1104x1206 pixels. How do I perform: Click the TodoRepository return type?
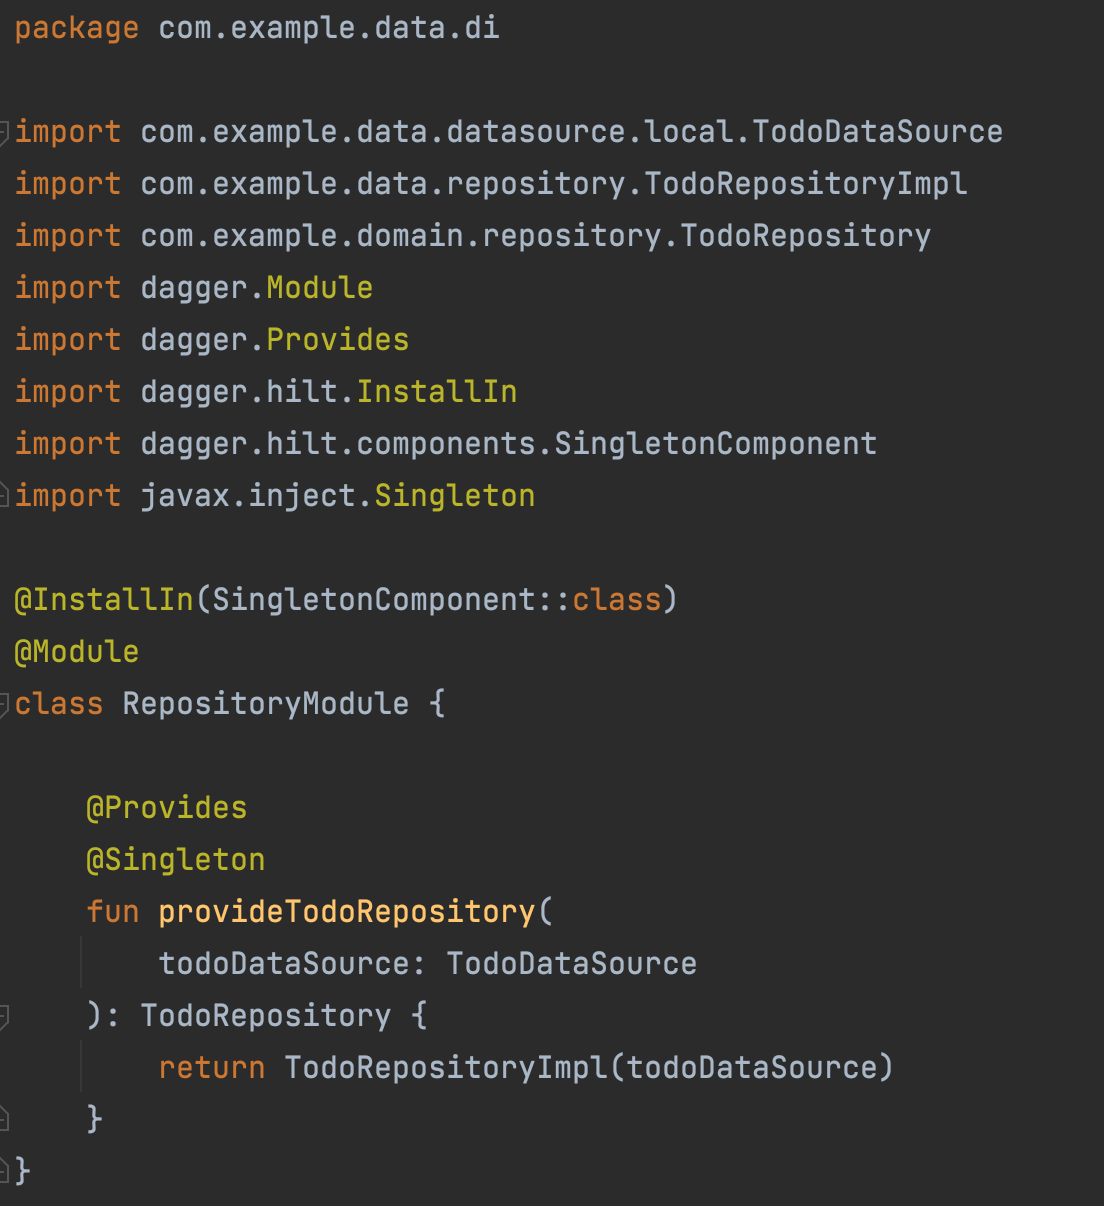pos(266,1015)
